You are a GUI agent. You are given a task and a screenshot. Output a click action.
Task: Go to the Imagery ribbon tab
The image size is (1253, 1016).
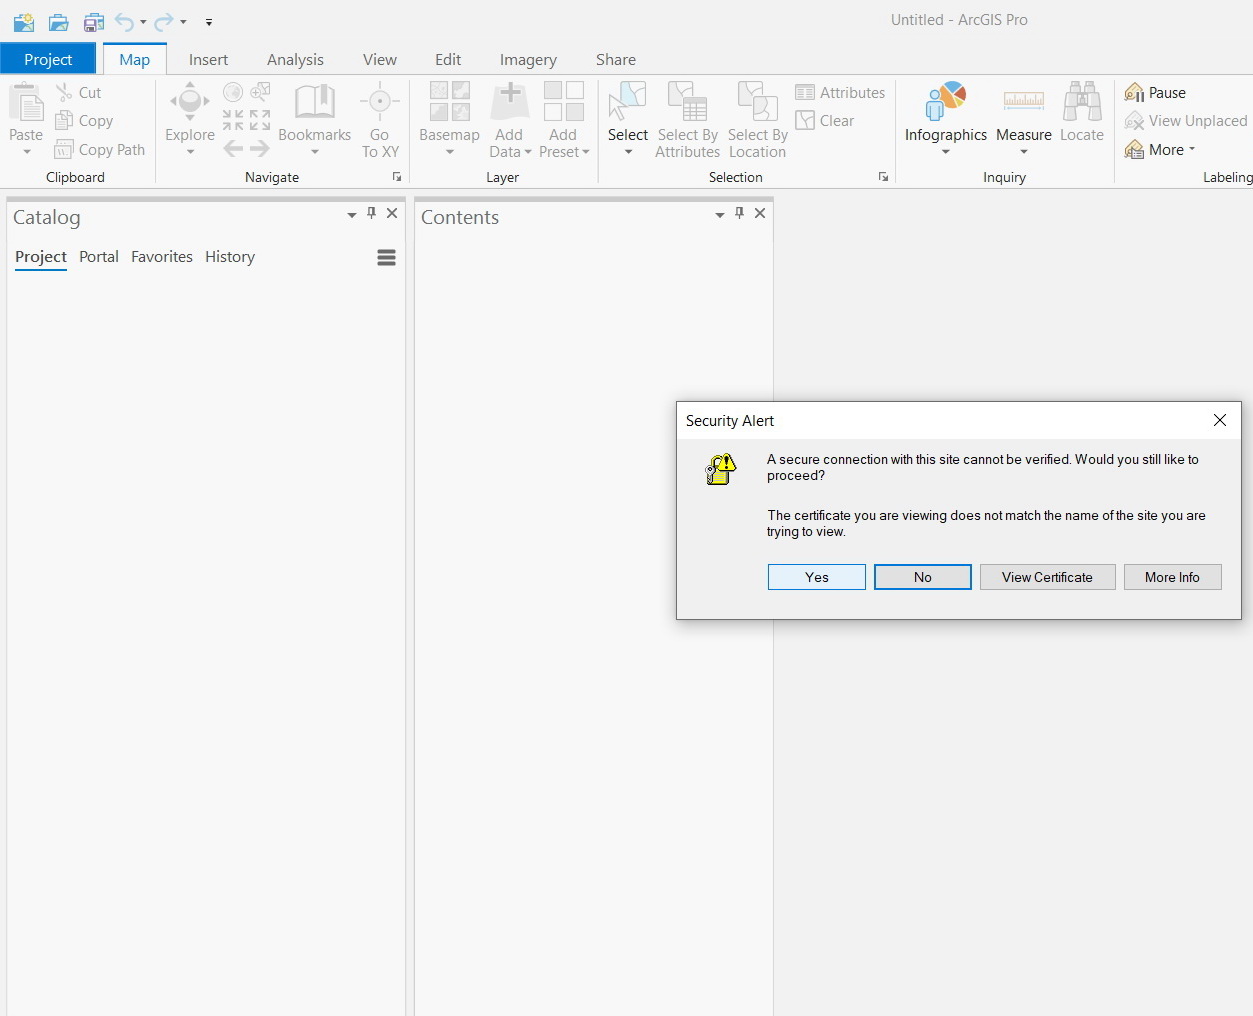click(x=528, y=59)
